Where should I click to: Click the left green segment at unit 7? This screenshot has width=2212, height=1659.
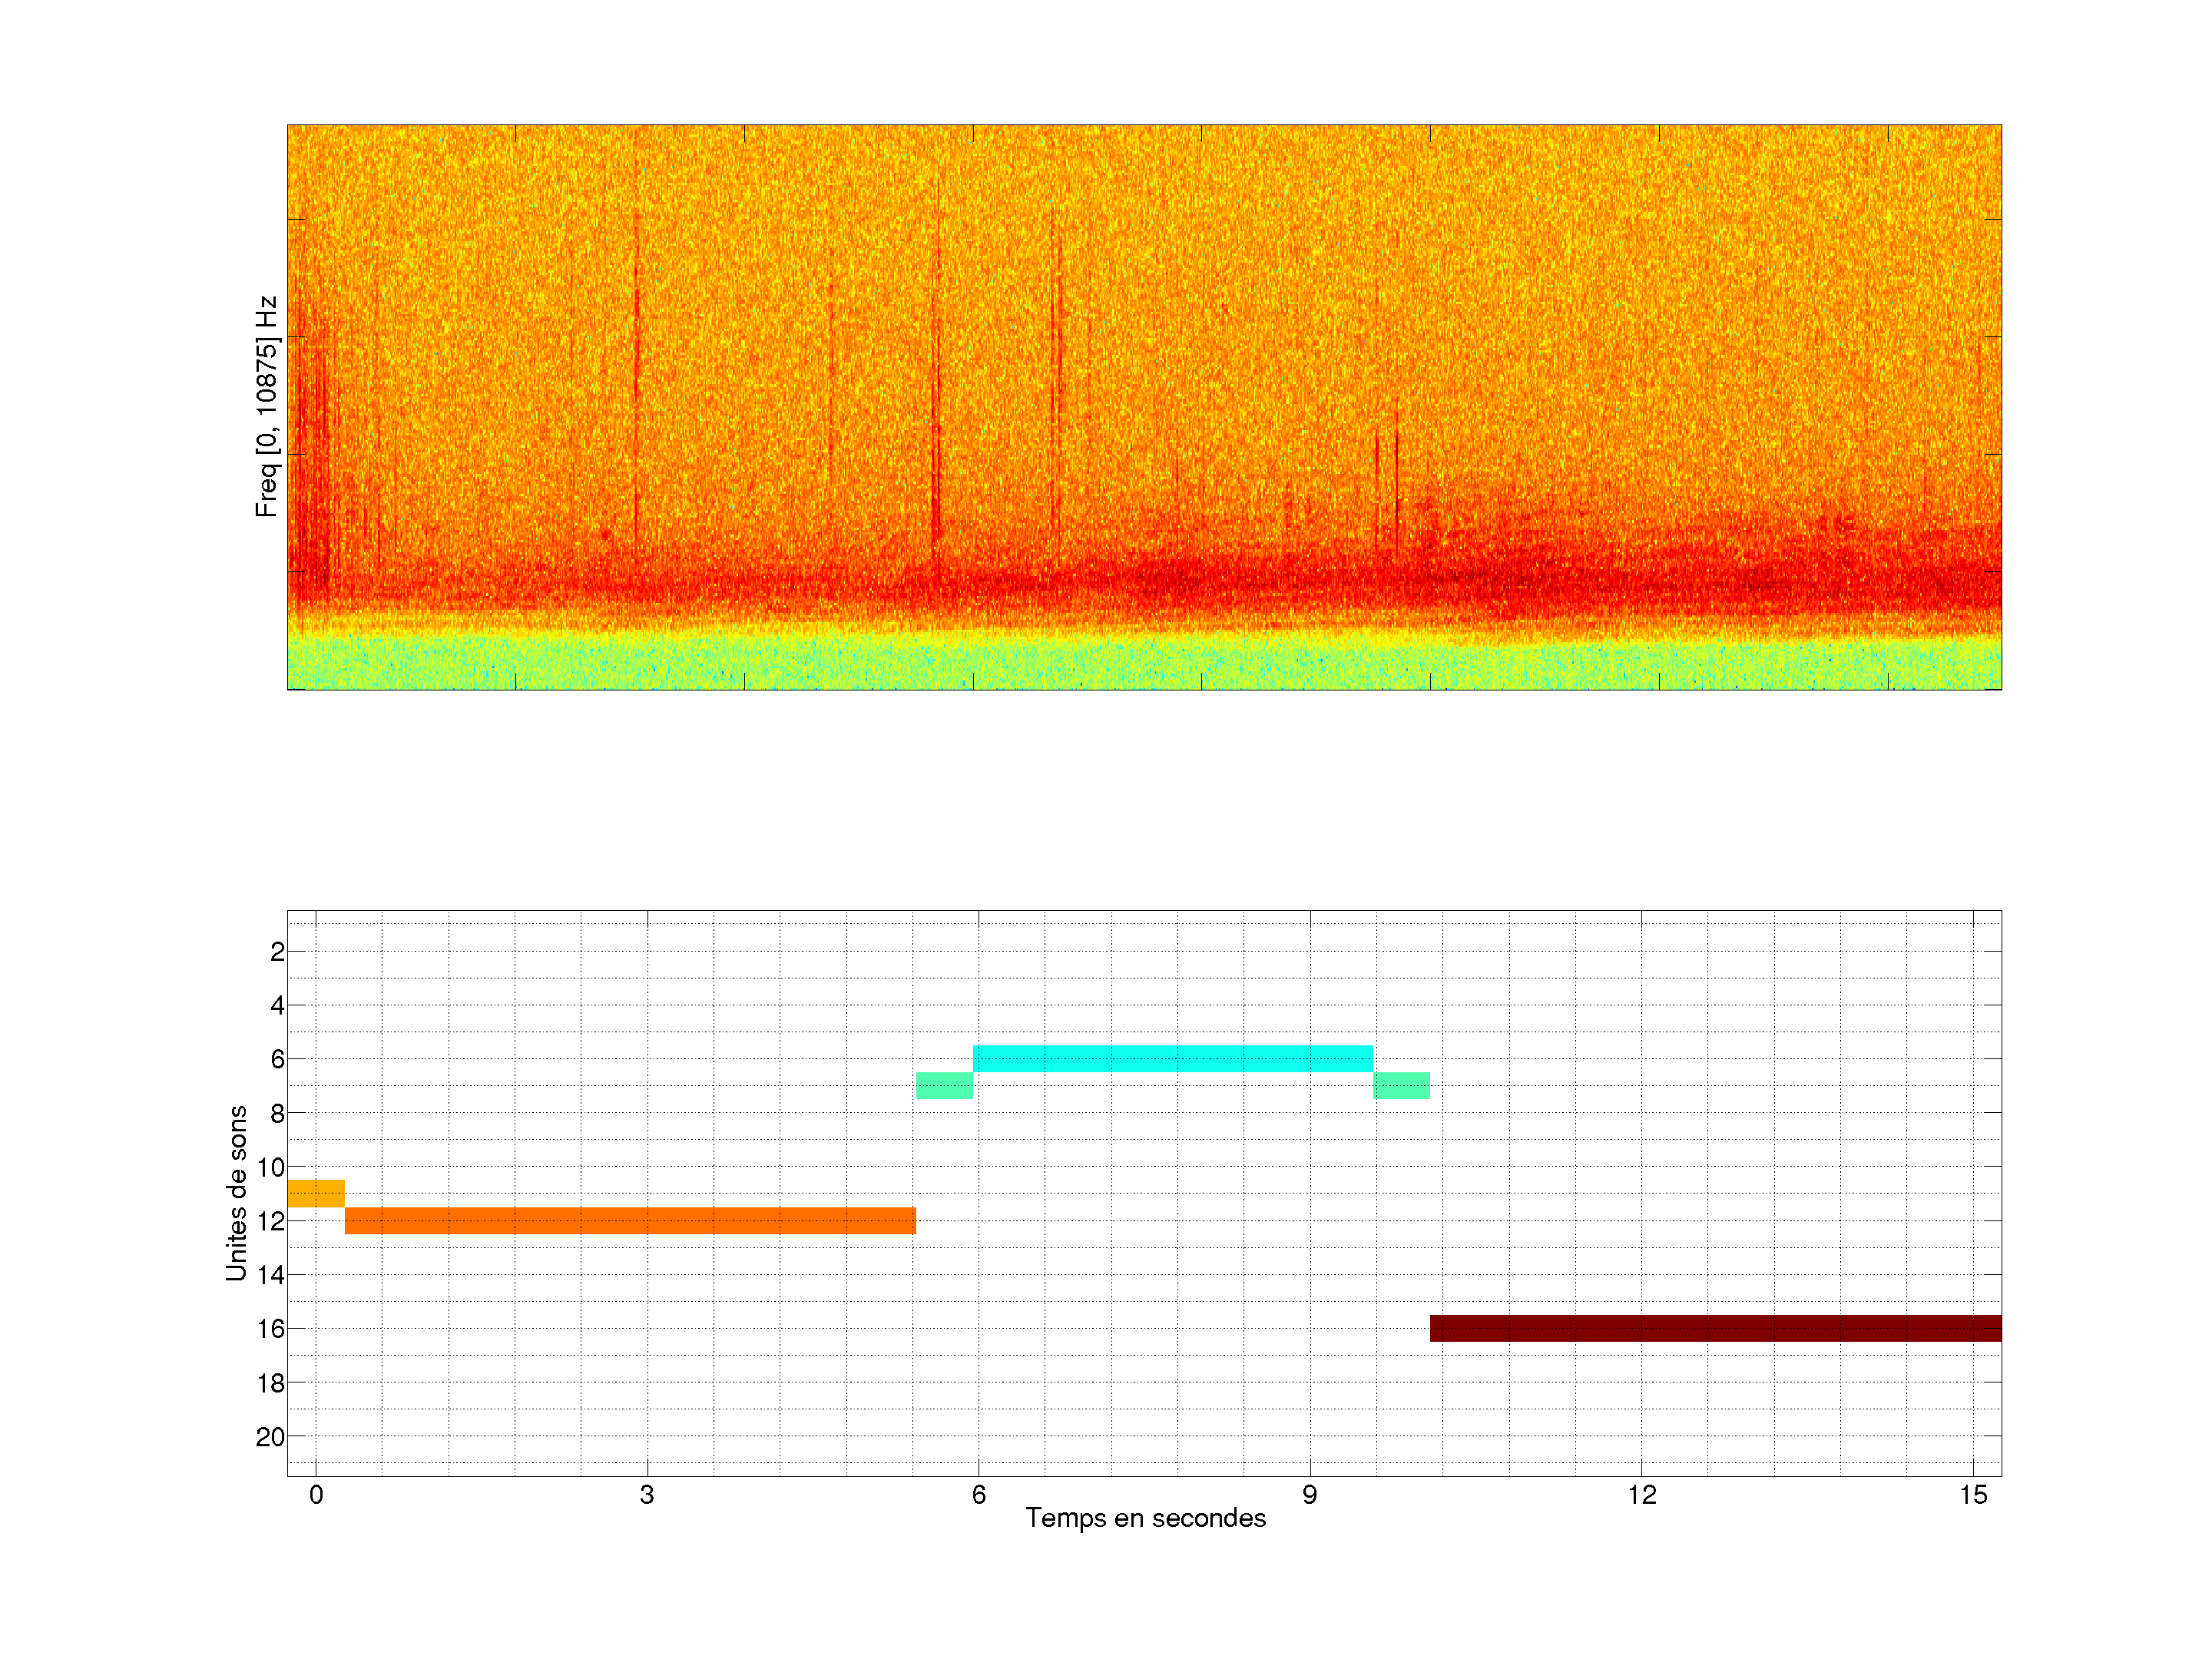pyautogui.click(x=944, y=1085)
